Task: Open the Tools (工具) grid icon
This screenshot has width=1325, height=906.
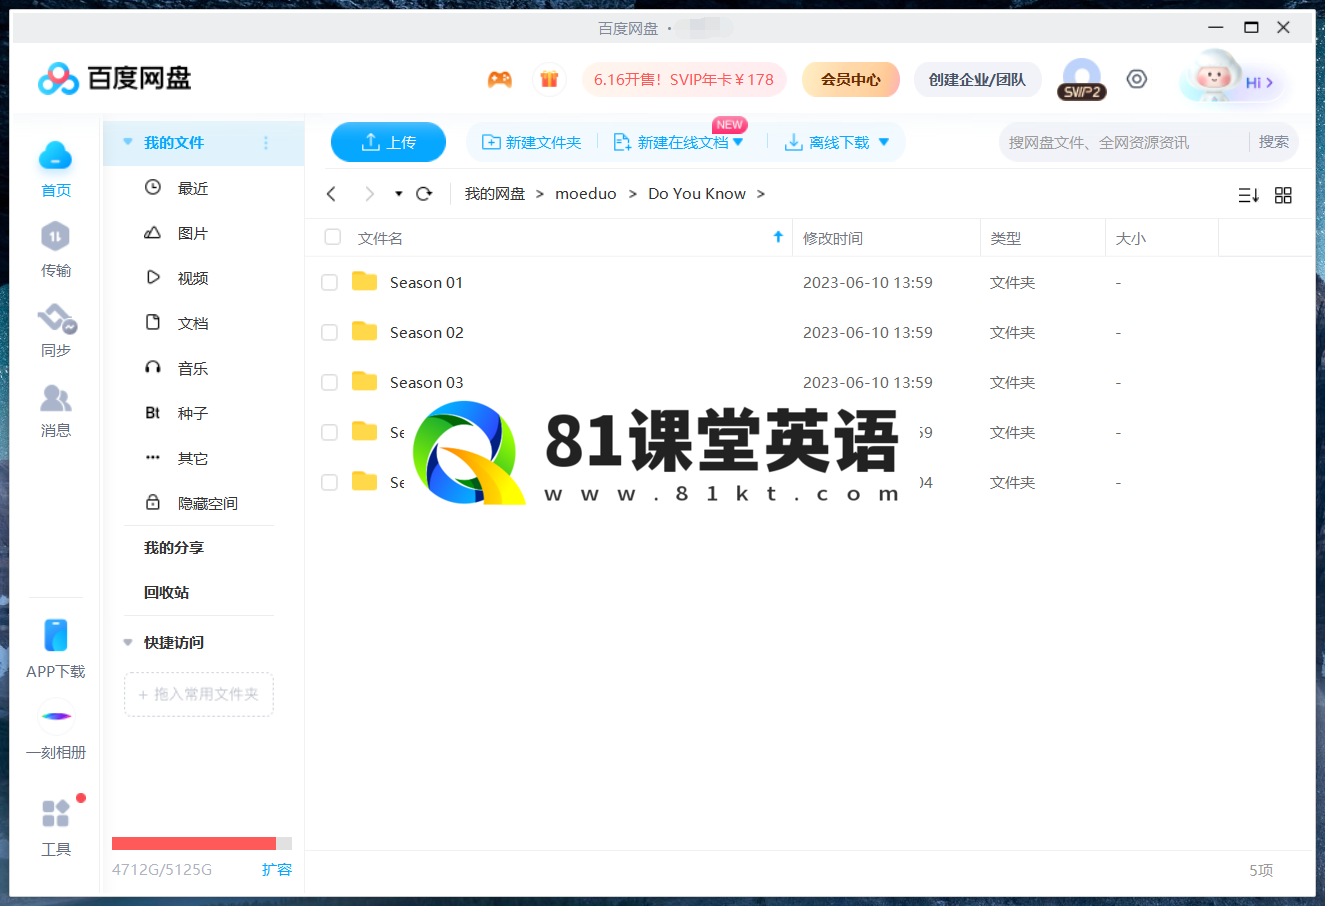Action: [x=56, y=813]
